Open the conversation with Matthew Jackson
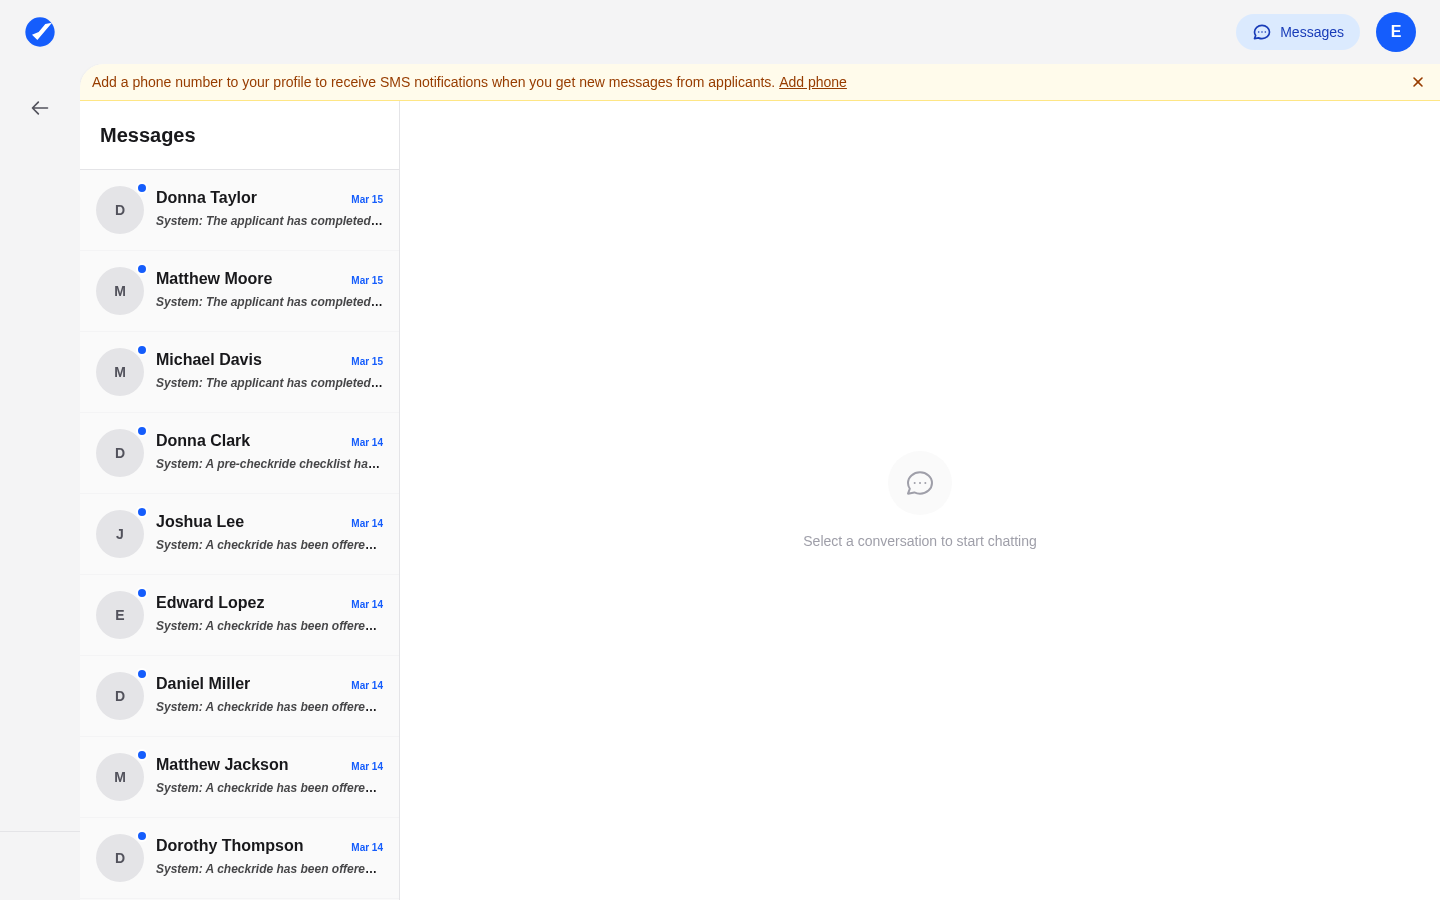 [x=240, y=776]
